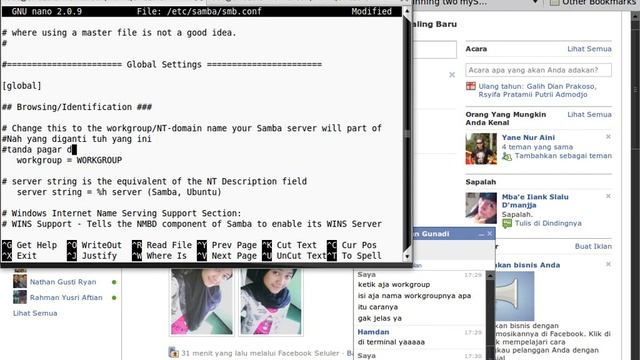The width and height of the screenshot is (640, 360).
Task: Close the Gunadi chat window
Action: click(490, 234)
